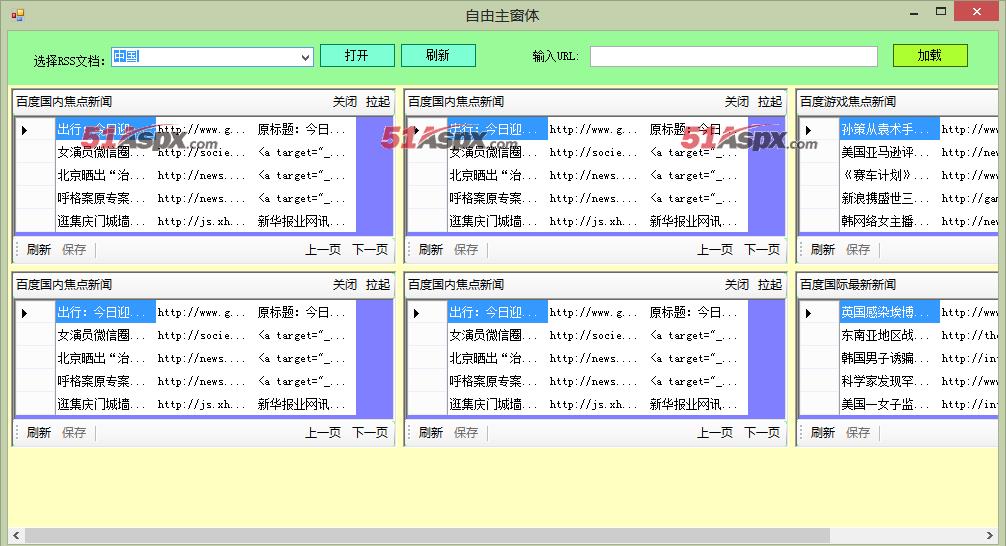
Task: Click the row-header arrow in the 百度游戏焦点新闻 grid
Action: coord(808,130)
